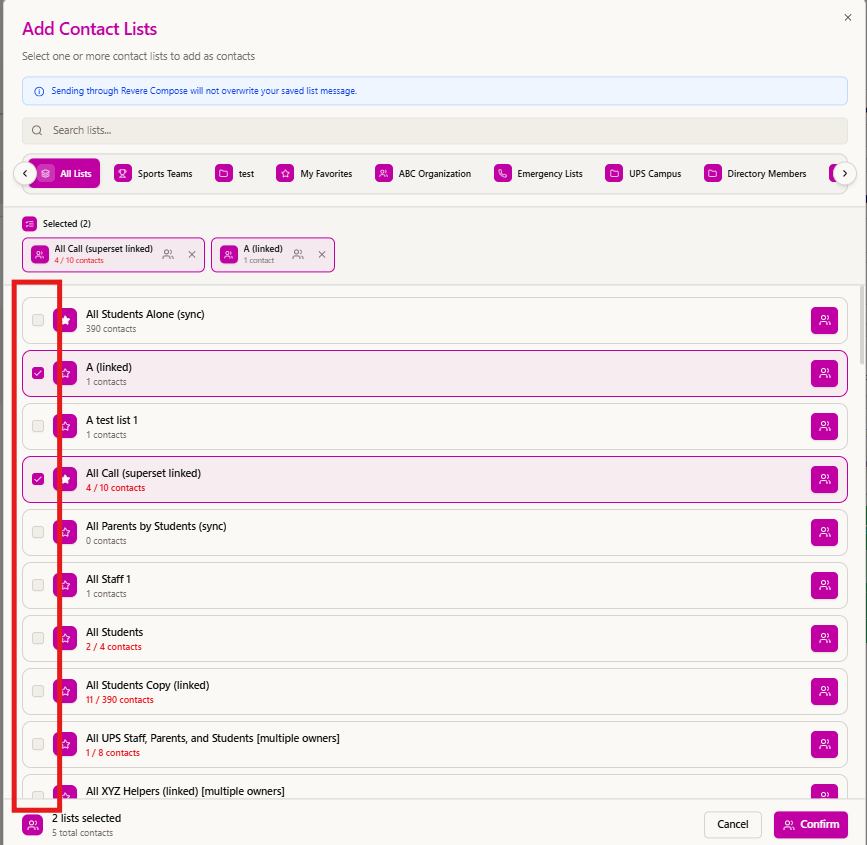867x845 pixels.
Task: Select the Sports Teams category tab
Action: tap(154, 174)
